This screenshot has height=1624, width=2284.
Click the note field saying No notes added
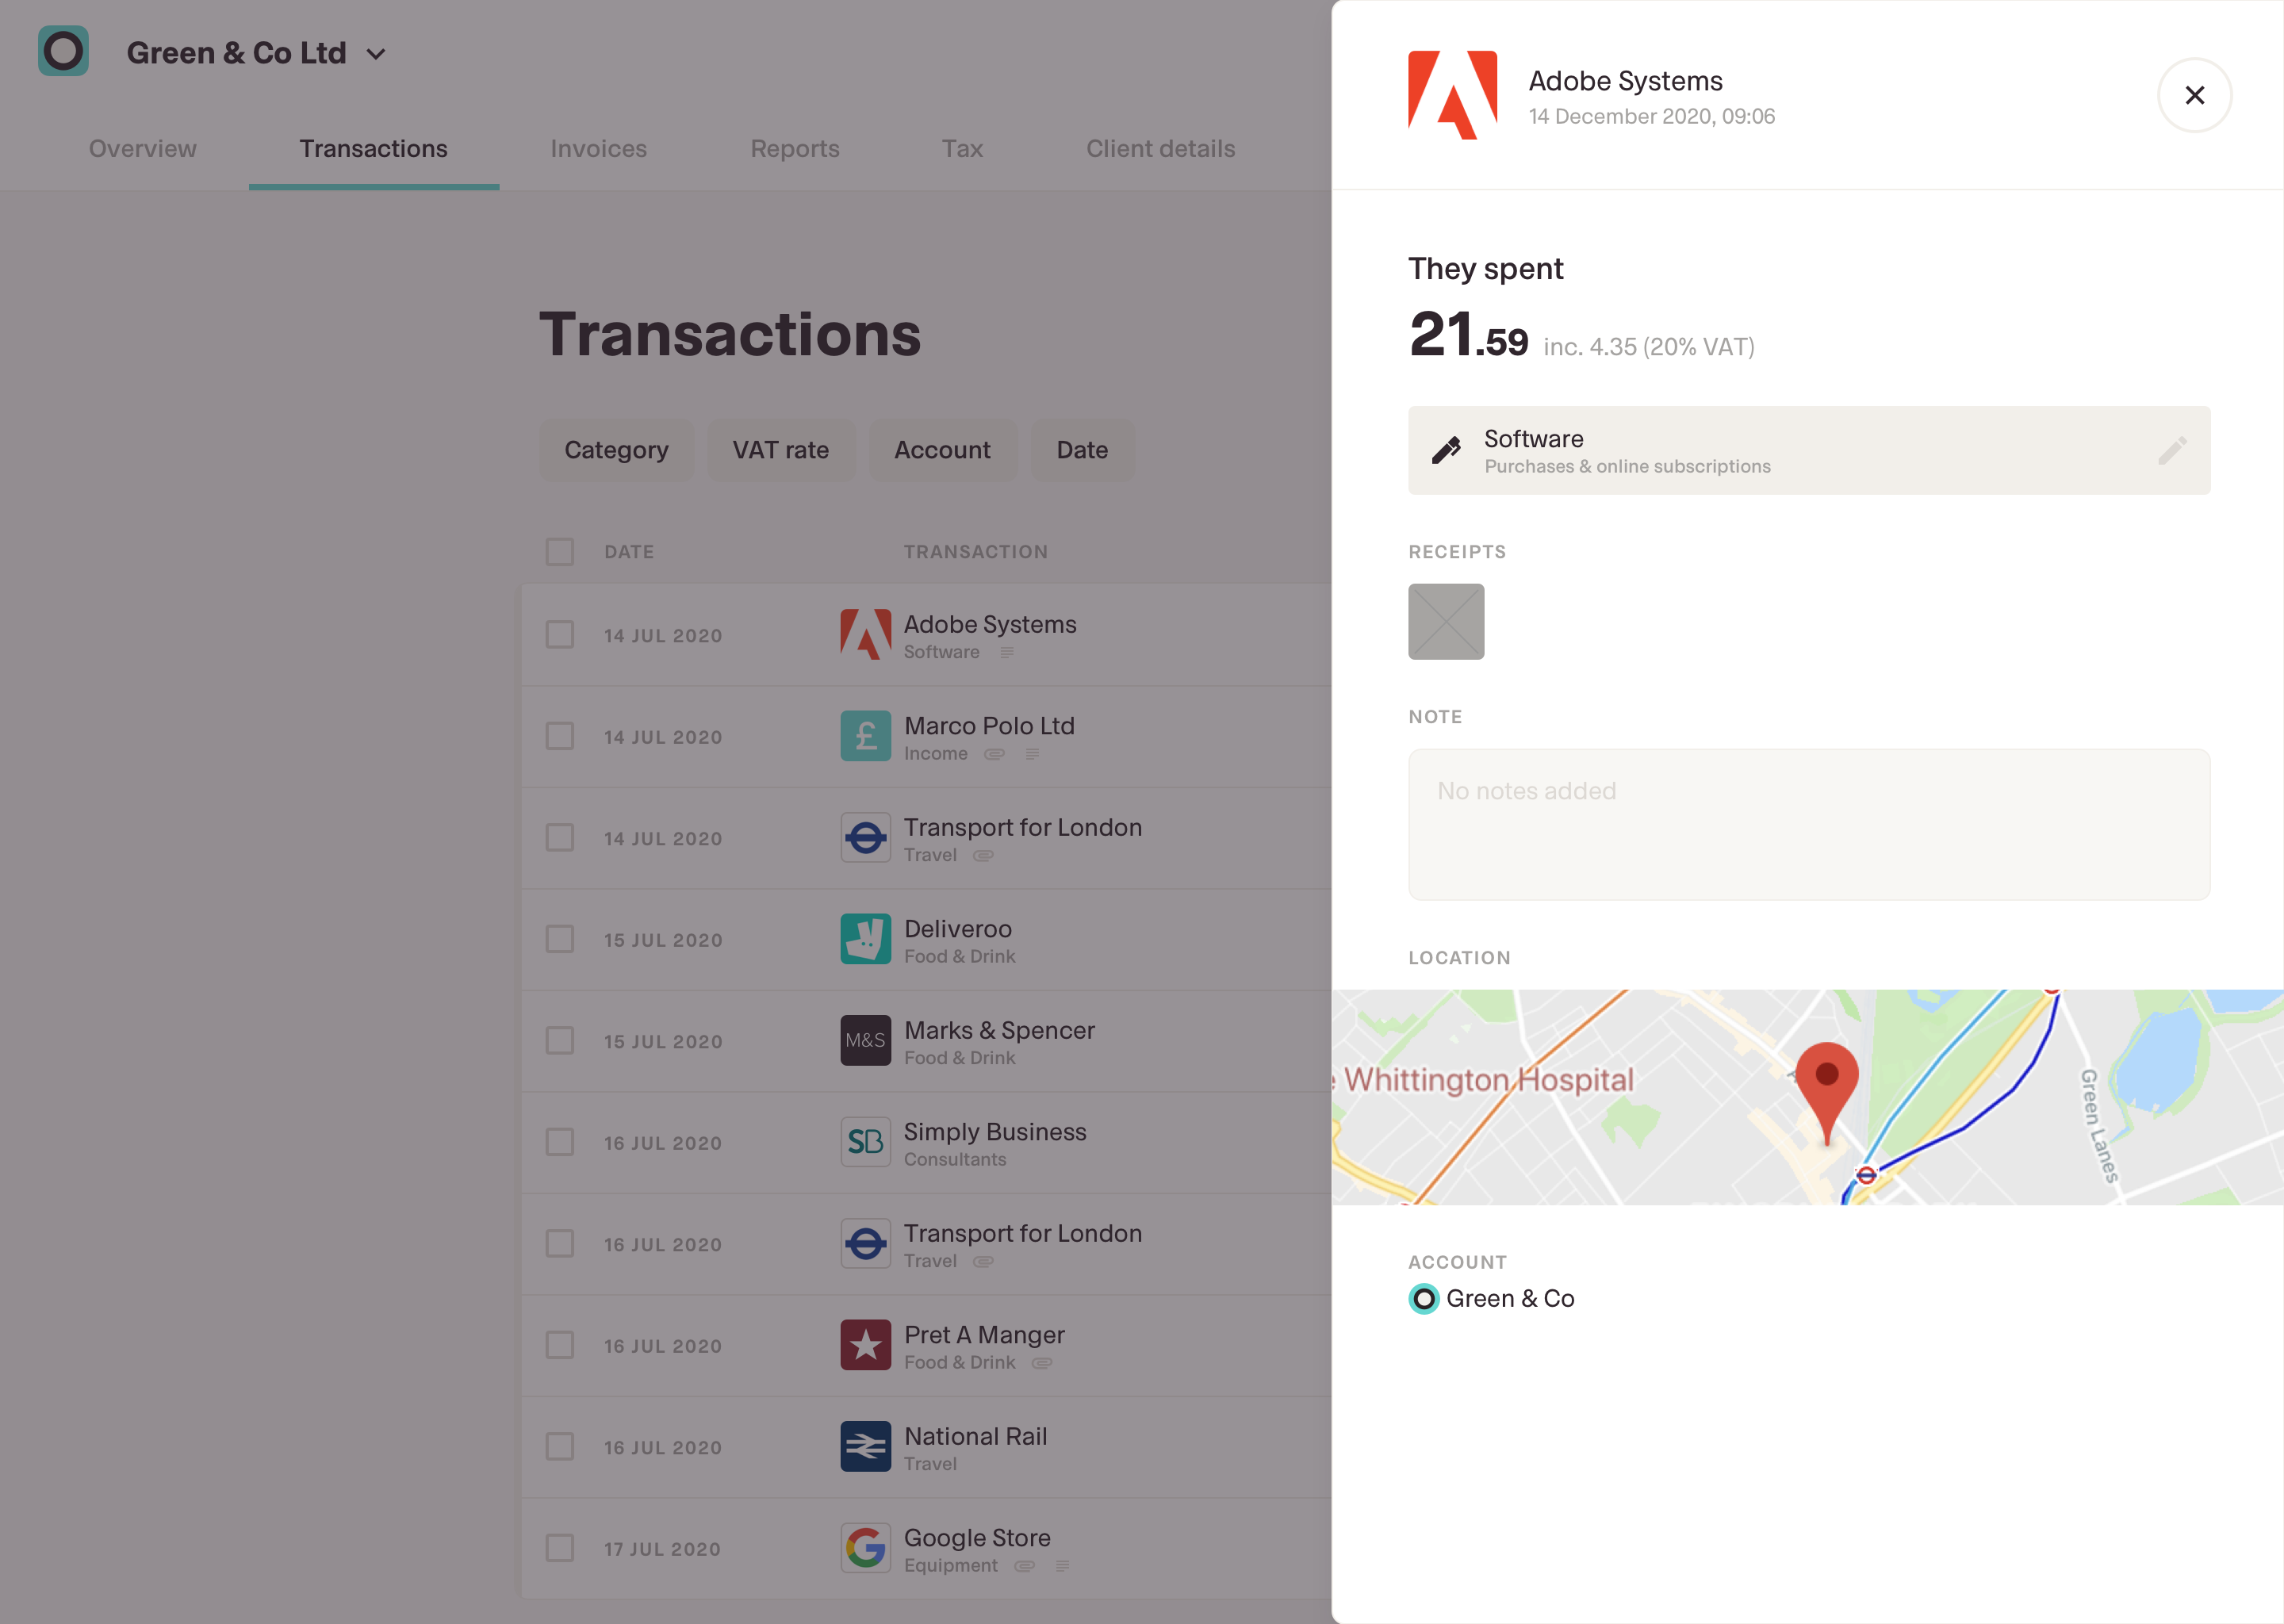1808,824
